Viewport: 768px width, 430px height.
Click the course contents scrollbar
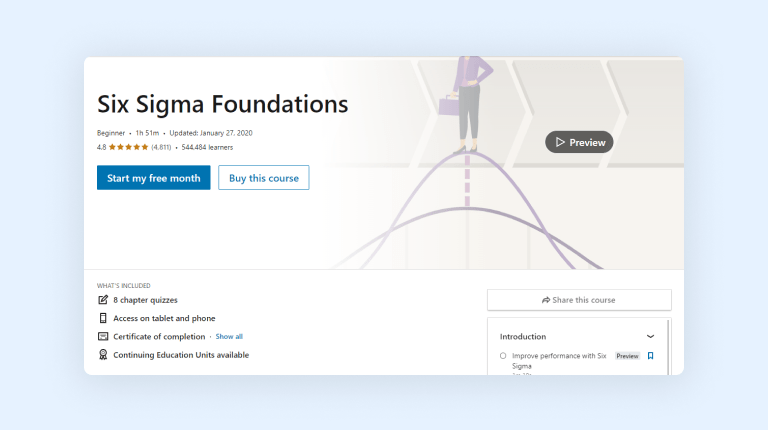pyautogui.click(x=668, y=345)
